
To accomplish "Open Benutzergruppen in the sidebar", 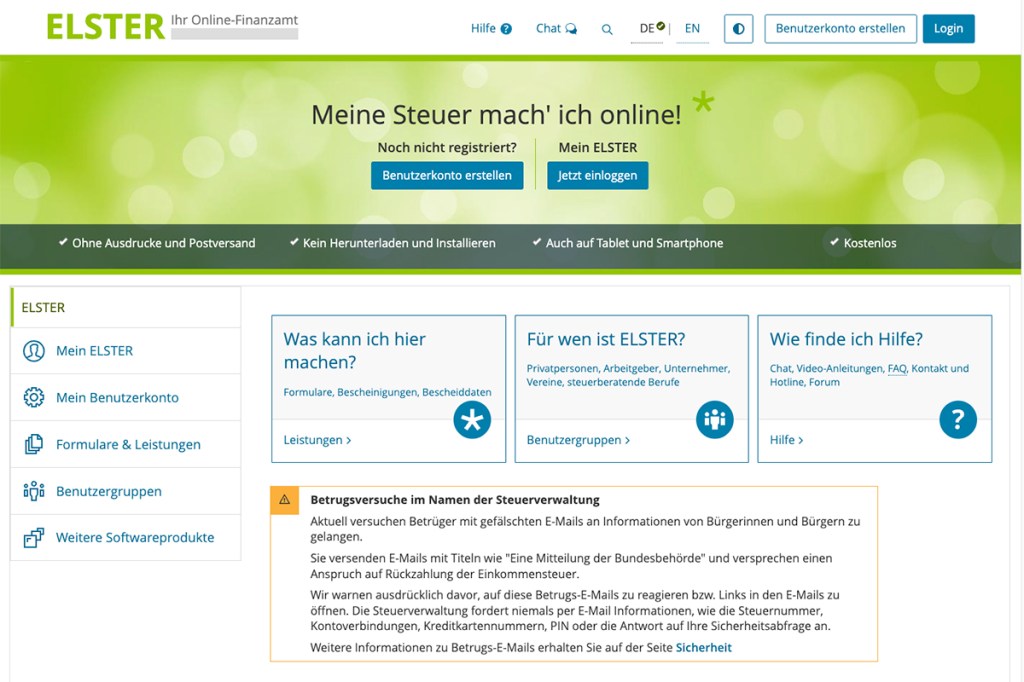I will 126,491.
